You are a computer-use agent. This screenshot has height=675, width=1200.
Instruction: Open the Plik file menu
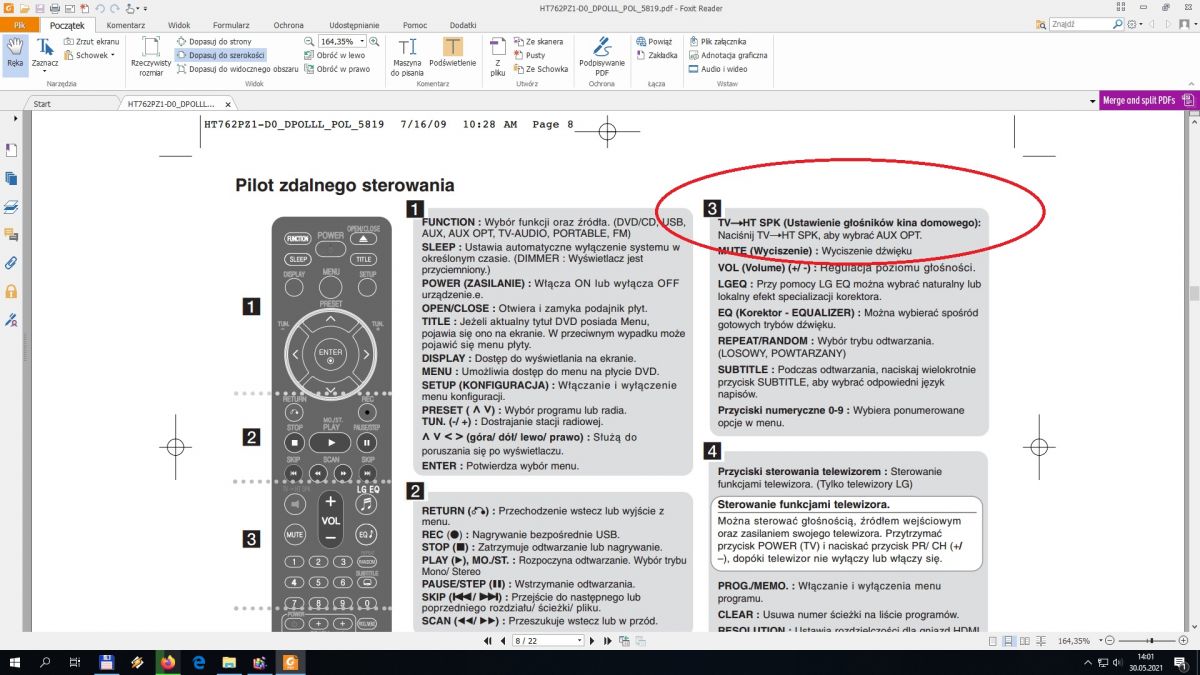tap(19, 23)
